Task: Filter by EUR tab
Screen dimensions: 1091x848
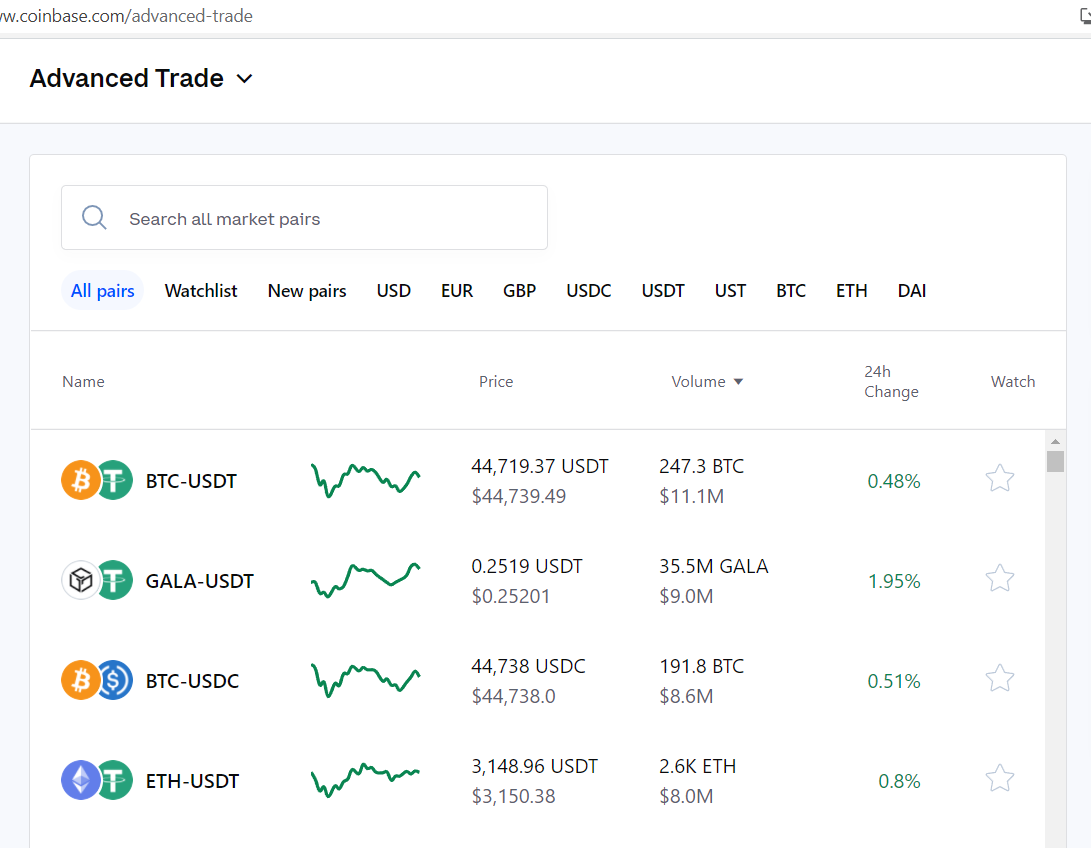Action: coord(457,291)
